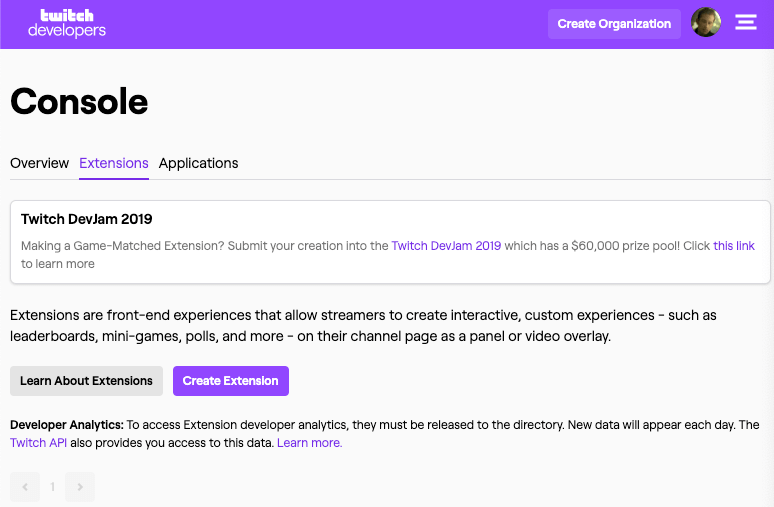This screenshot has height=507, width=774.
Task: Select the Extensions tab
Action: point(114,163)
